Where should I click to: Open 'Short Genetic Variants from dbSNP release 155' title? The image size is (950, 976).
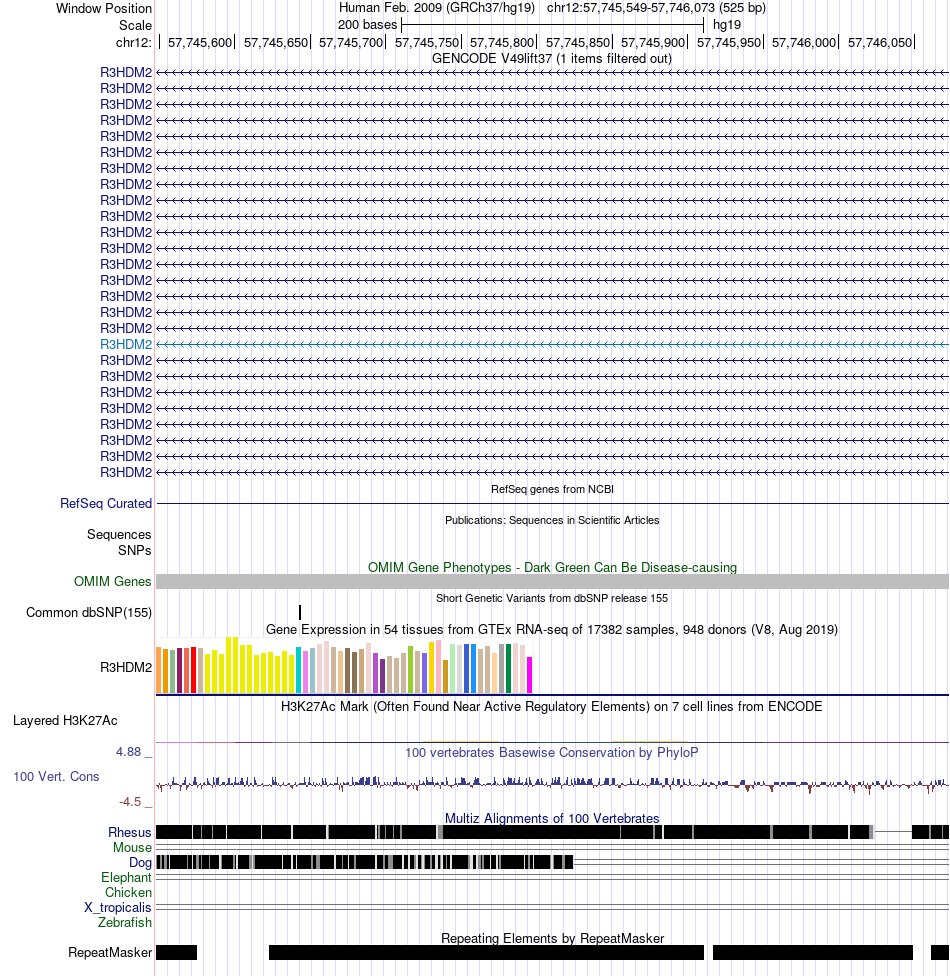pyautogui.click(x=552, y=598)
